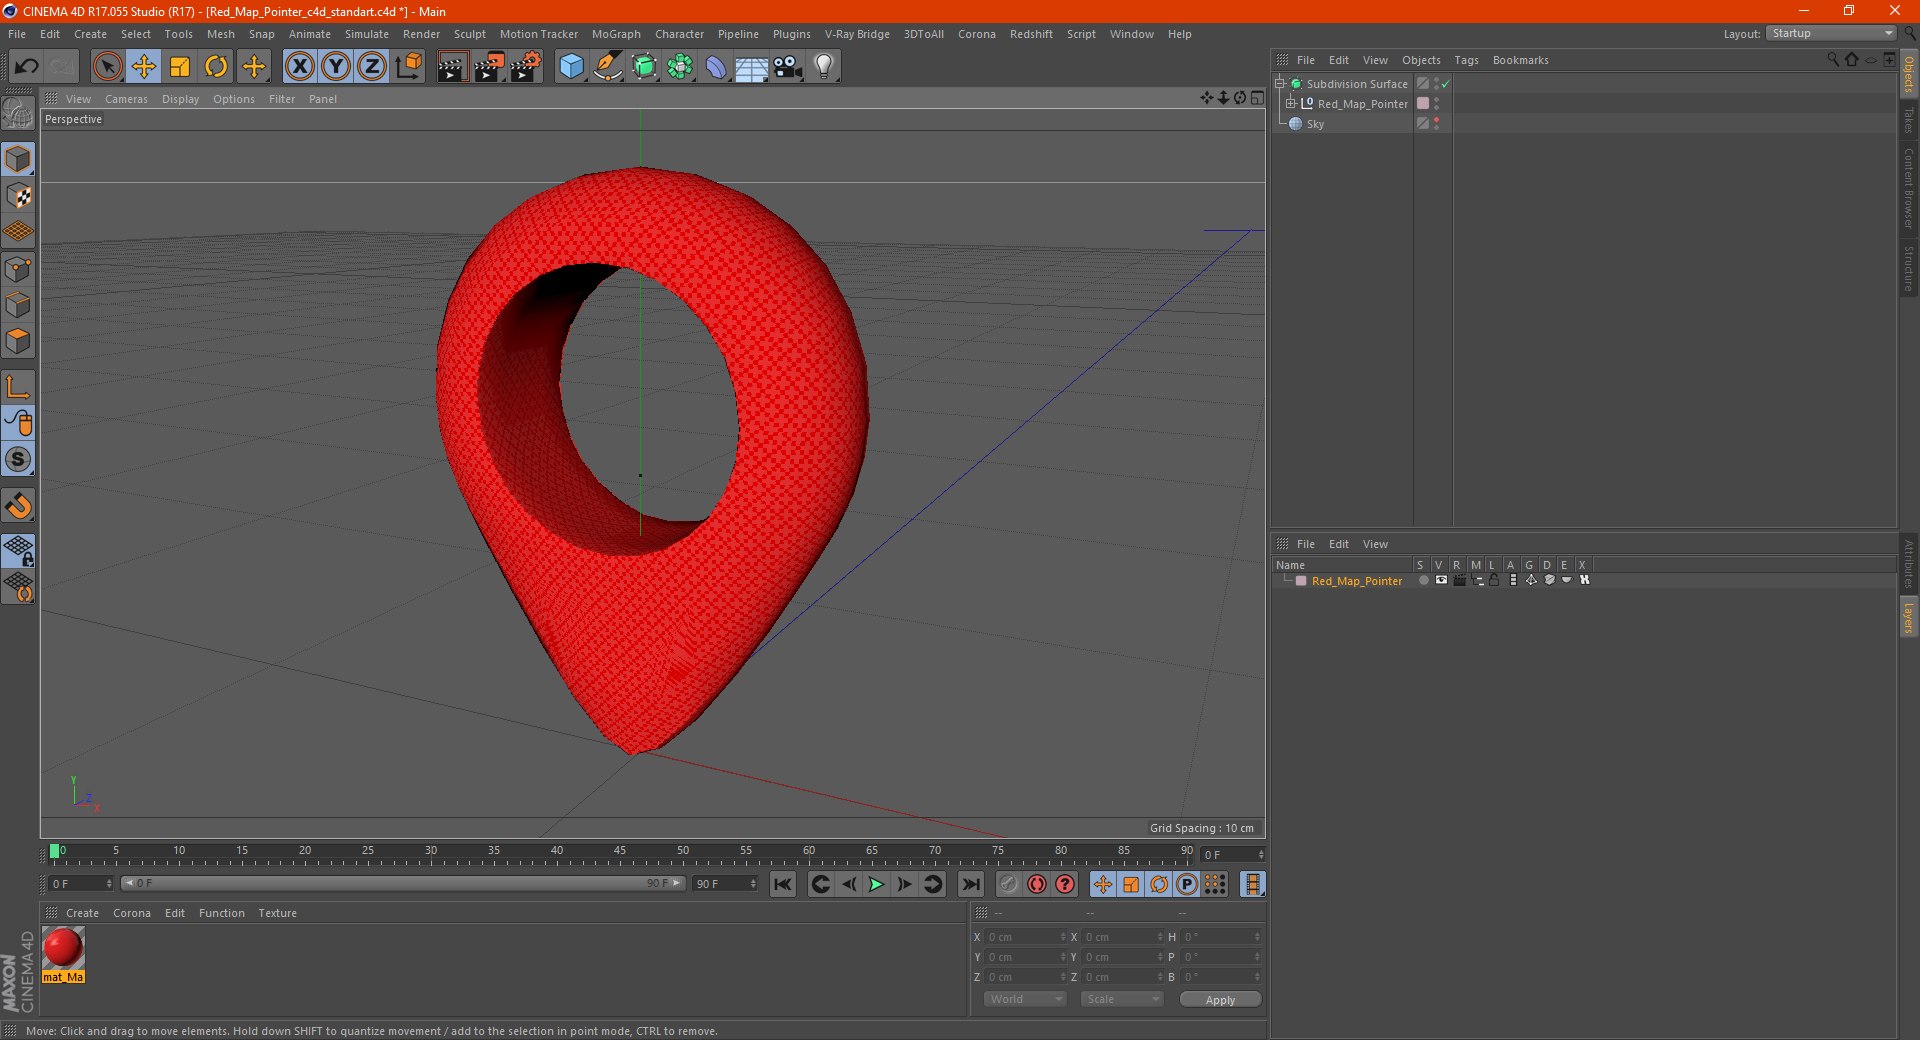Click the Record Active Objects button
Image resolution: width=1920 pixels, height=1040 pixels.
[x=1009, y=884]
